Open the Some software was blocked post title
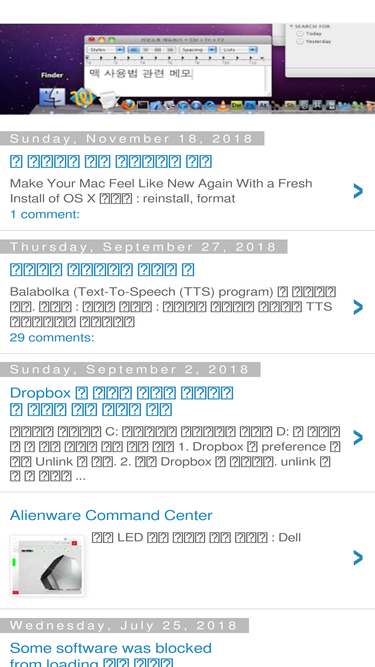375x667 pixels. click(x=111, y=656)
